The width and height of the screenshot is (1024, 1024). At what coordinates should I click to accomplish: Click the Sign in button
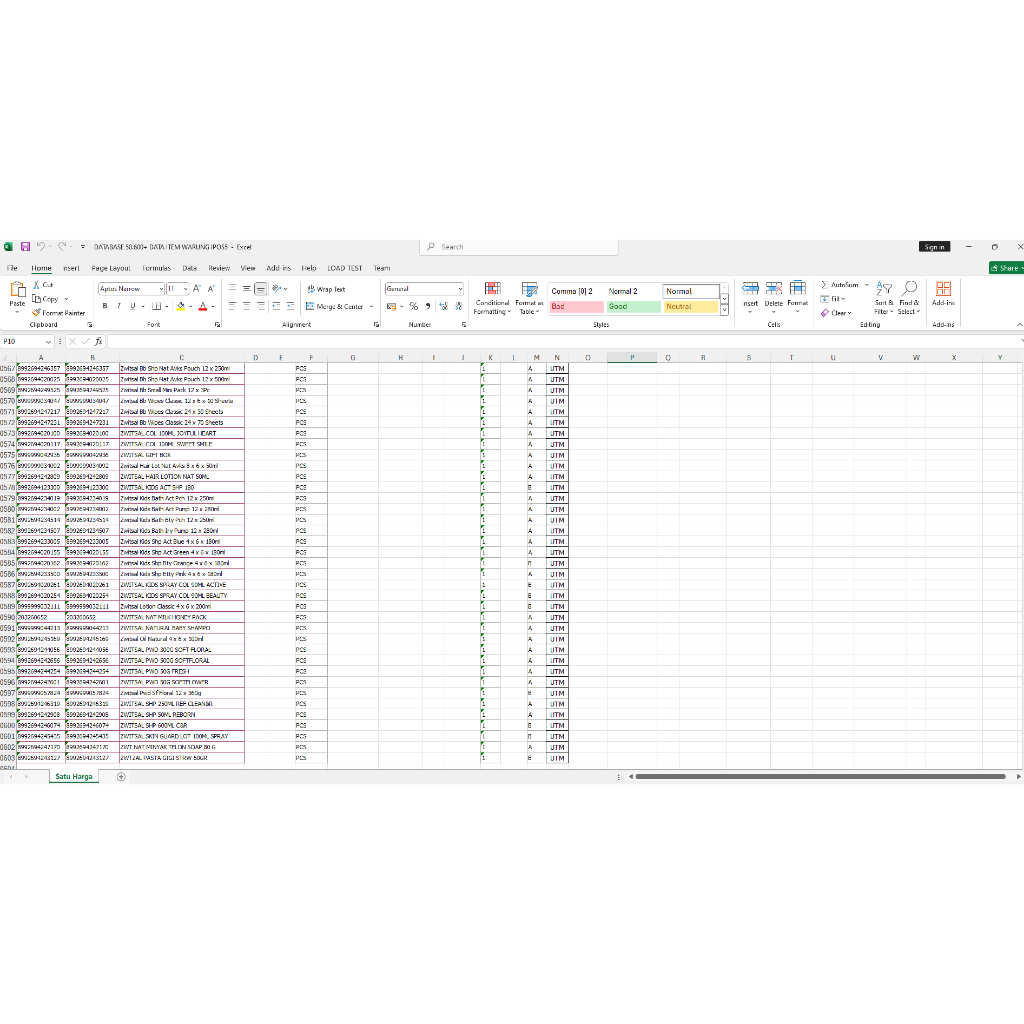click(933, 246)
